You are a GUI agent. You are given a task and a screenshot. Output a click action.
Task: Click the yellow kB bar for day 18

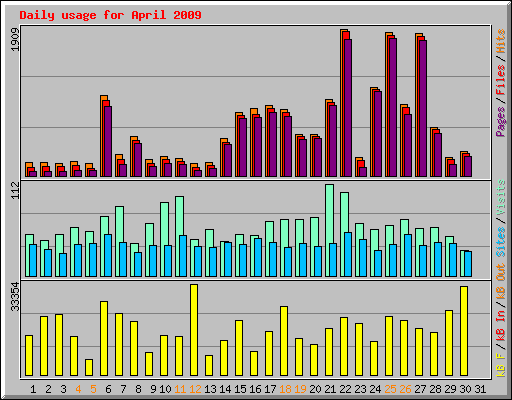point(284,341)
